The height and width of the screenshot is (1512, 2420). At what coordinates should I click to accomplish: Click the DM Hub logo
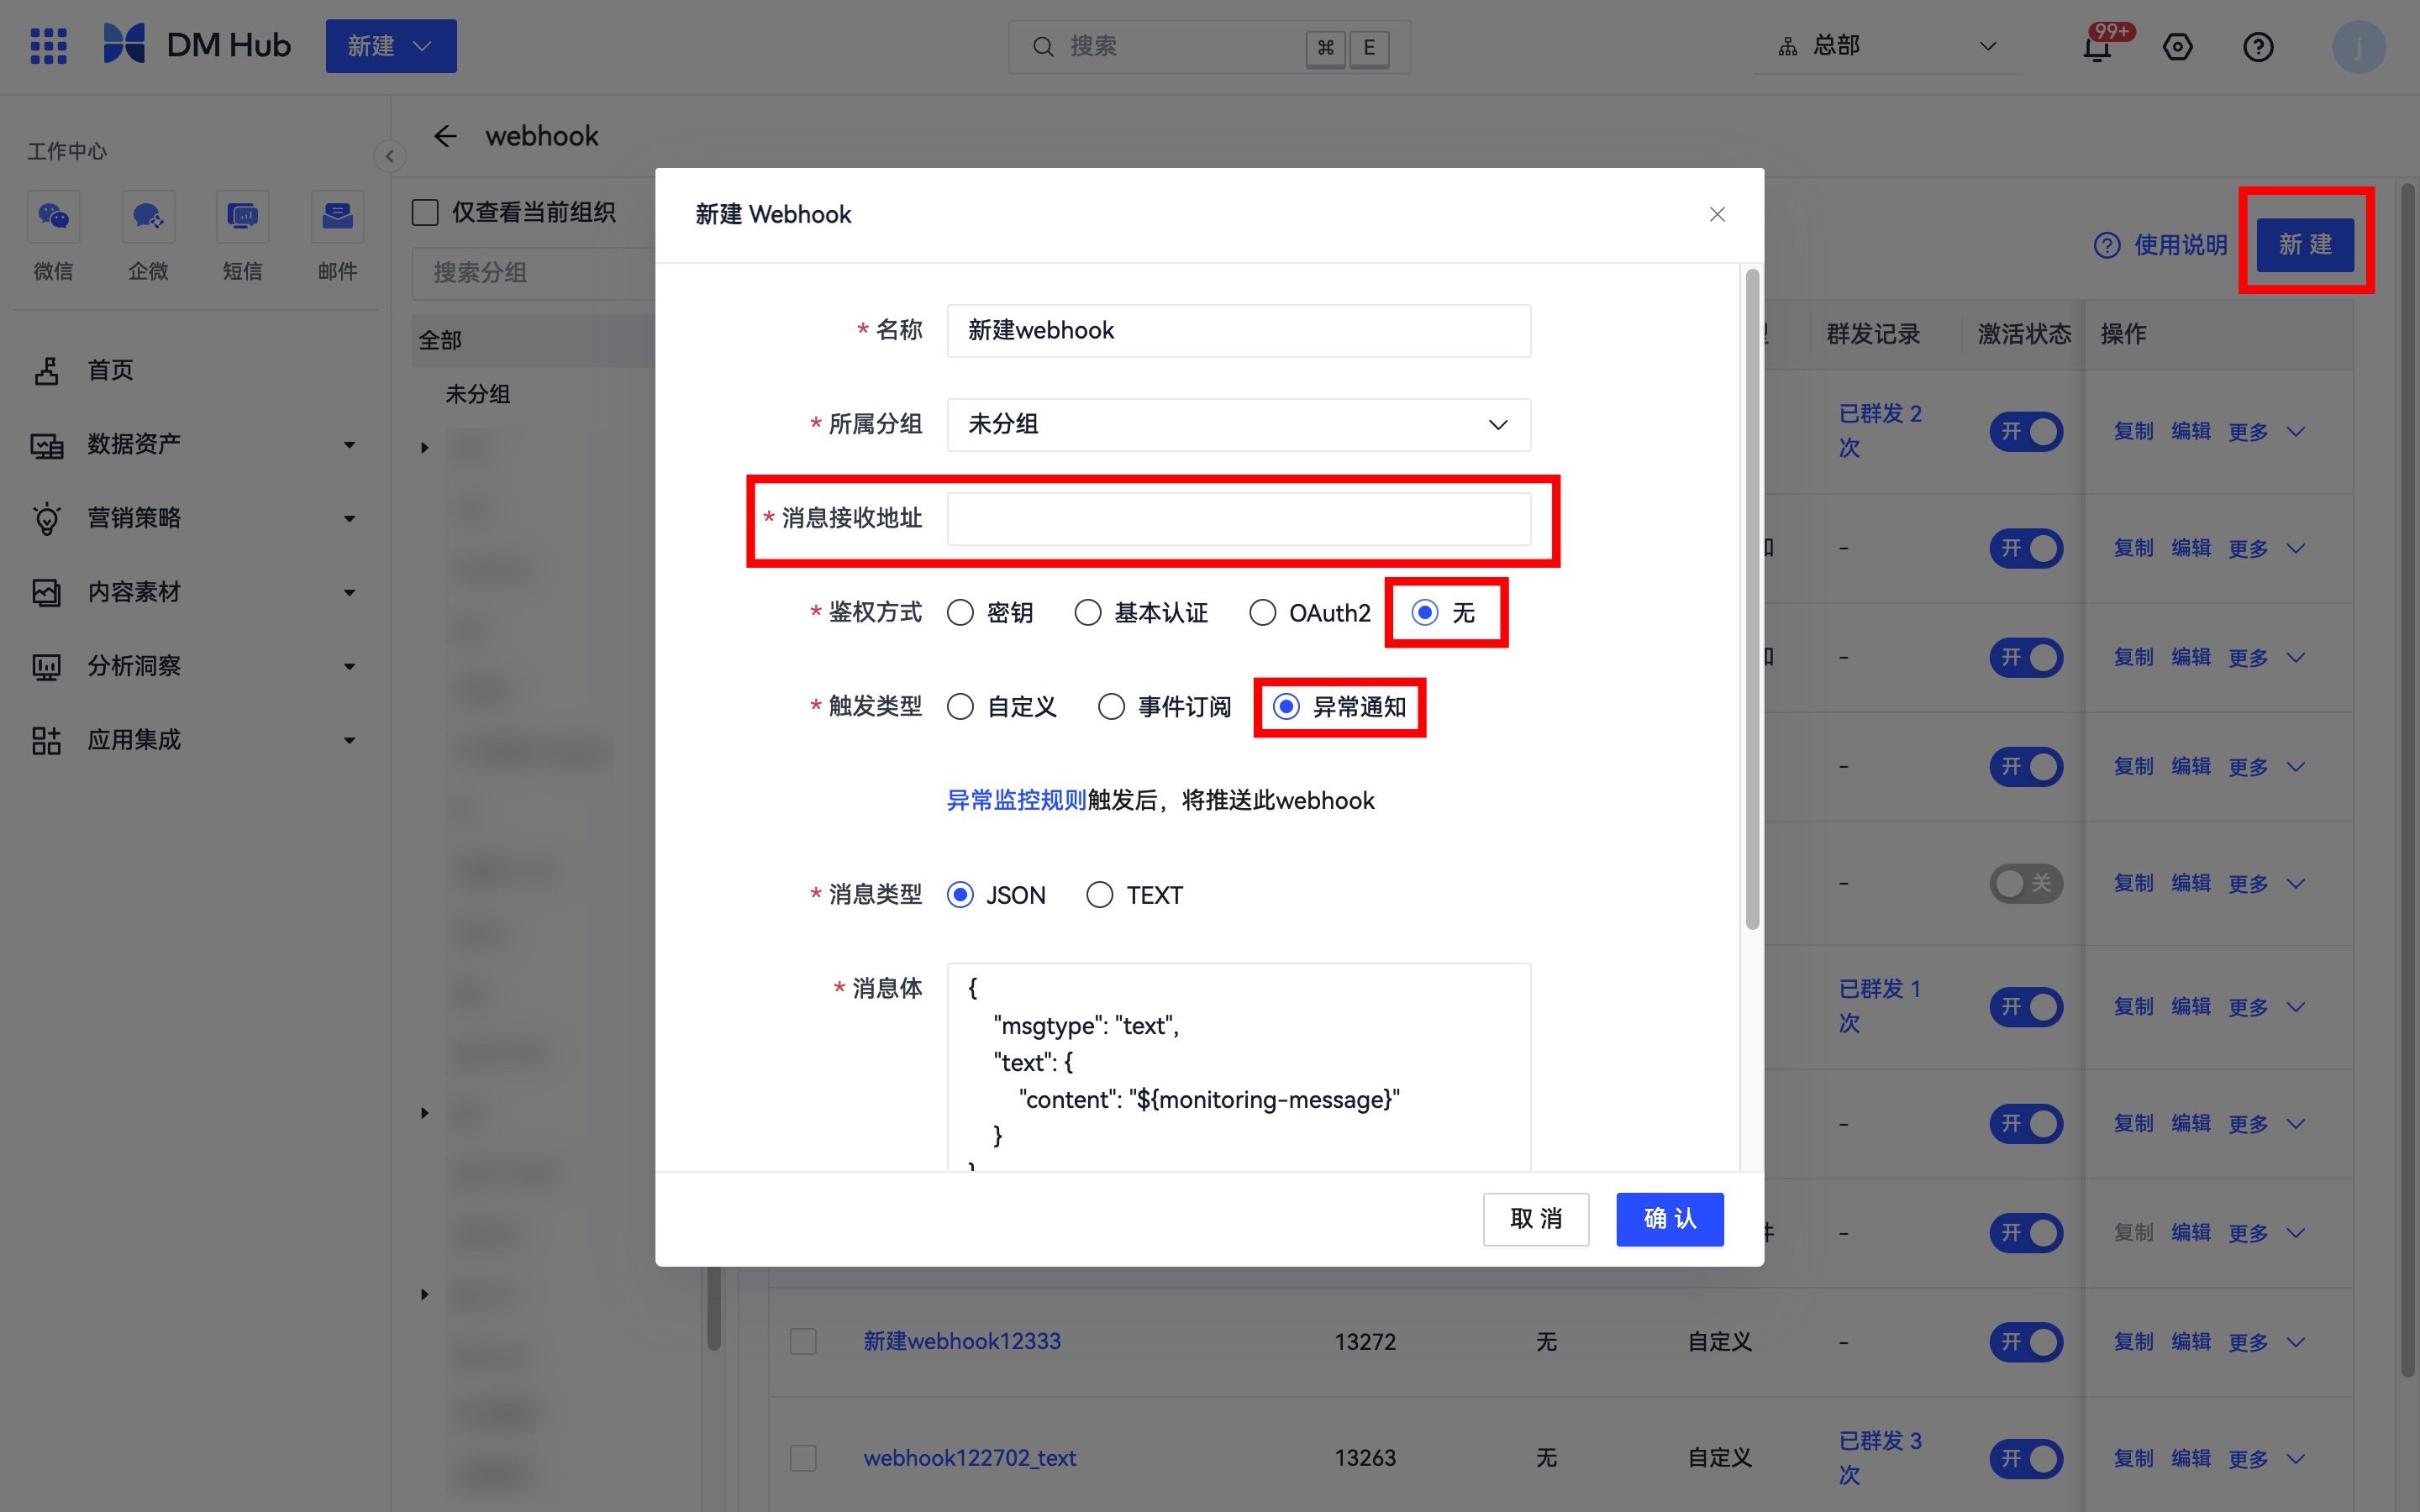[197, 46]
